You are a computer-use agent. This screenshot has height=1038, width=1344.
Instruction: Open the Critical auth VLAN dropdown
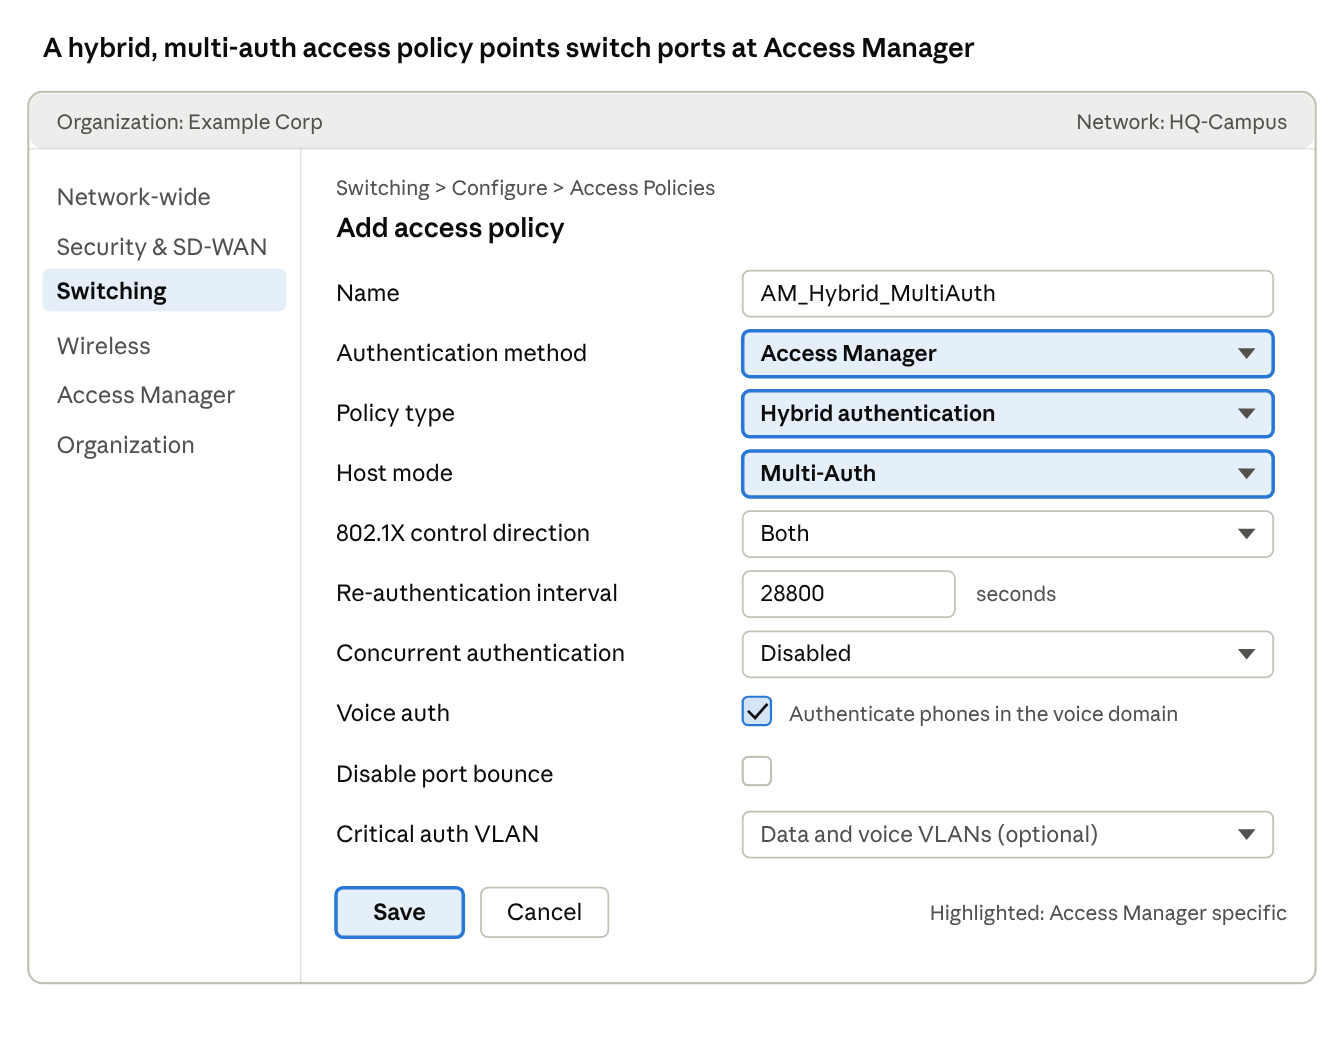click(x=1007, y=835)
